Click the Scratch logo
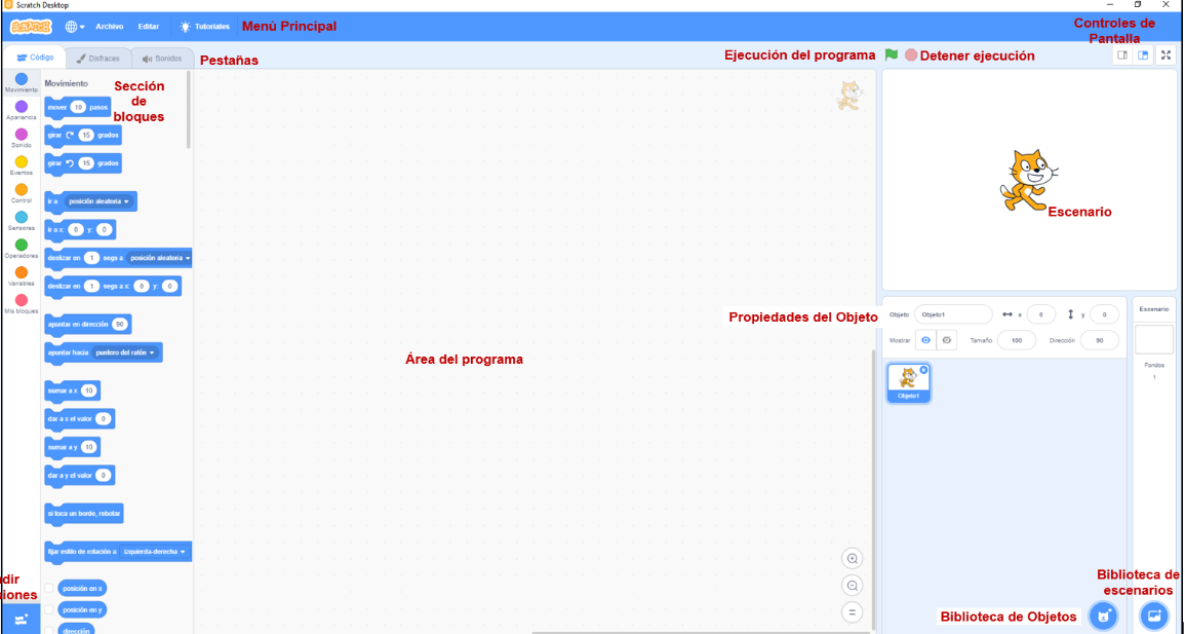The height and width of the screenshot is (634, 1185). (31, 26)
